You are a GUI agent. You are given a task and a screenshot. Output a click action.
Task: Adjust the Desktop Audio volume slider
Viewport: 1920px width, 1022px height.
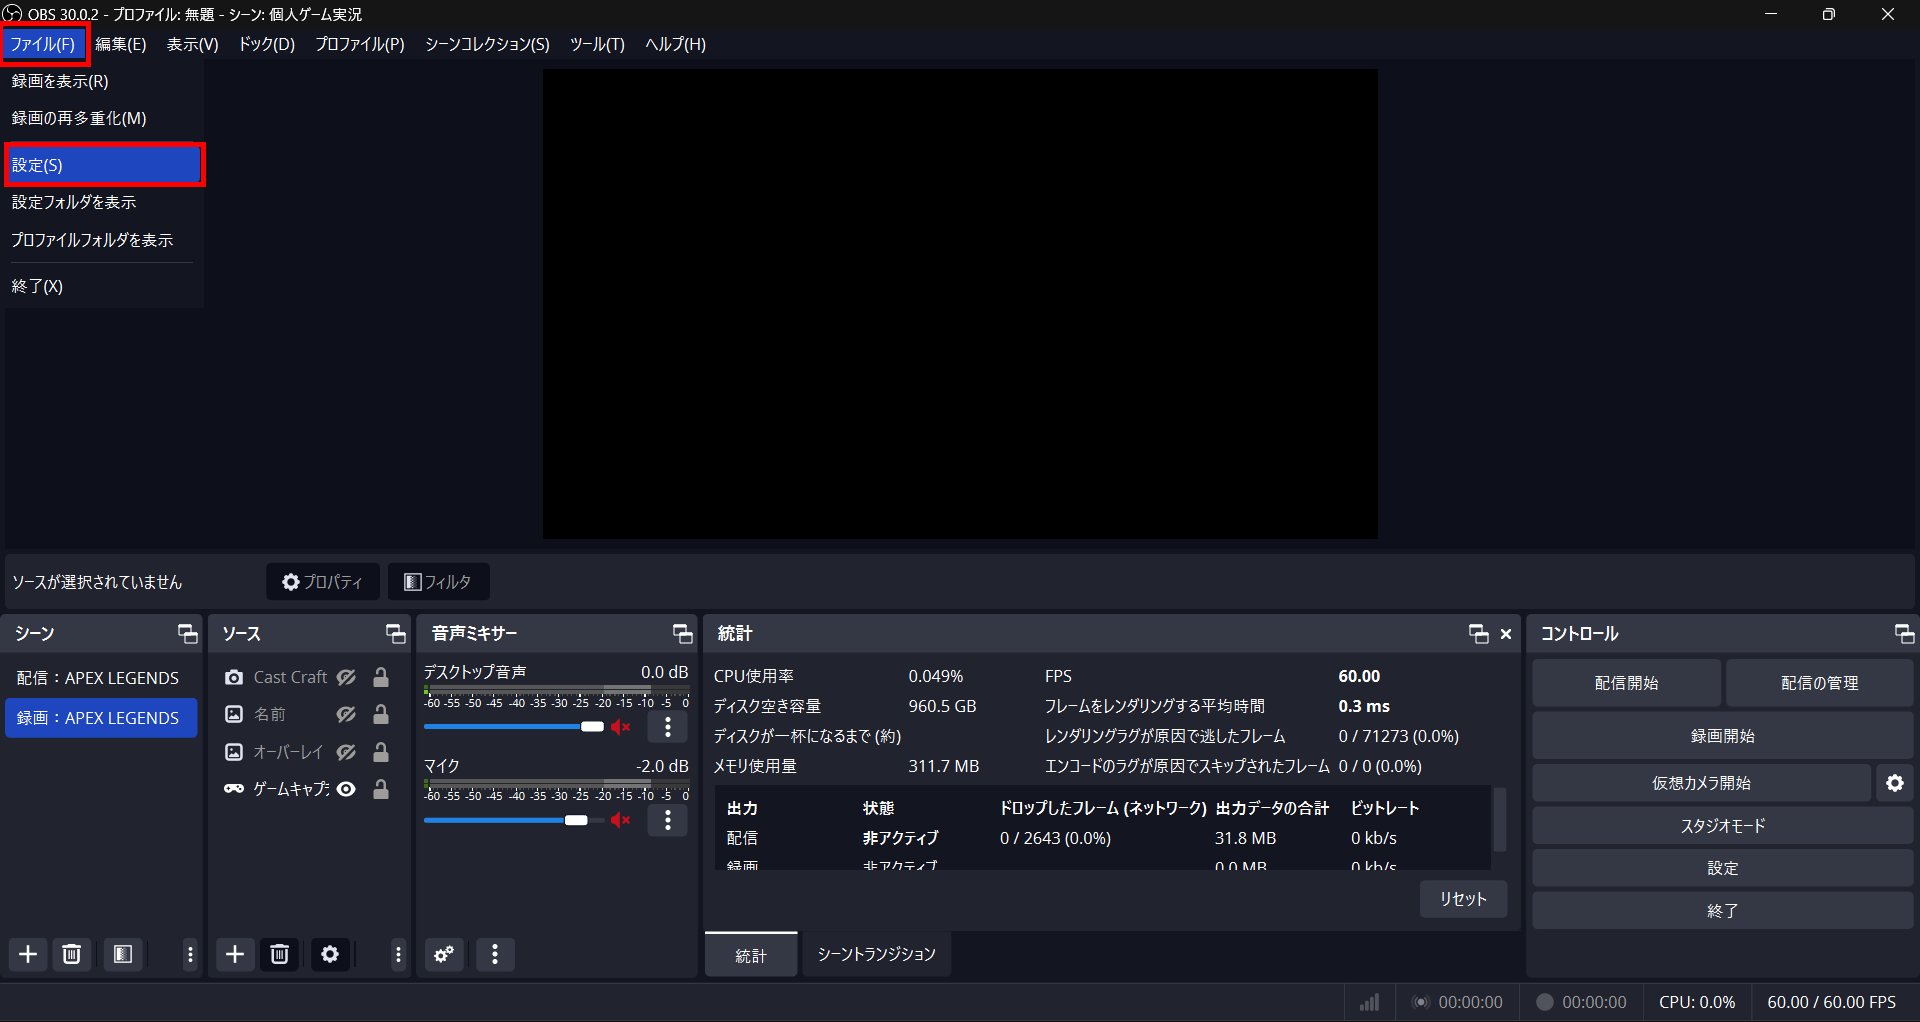coord(514,727)
